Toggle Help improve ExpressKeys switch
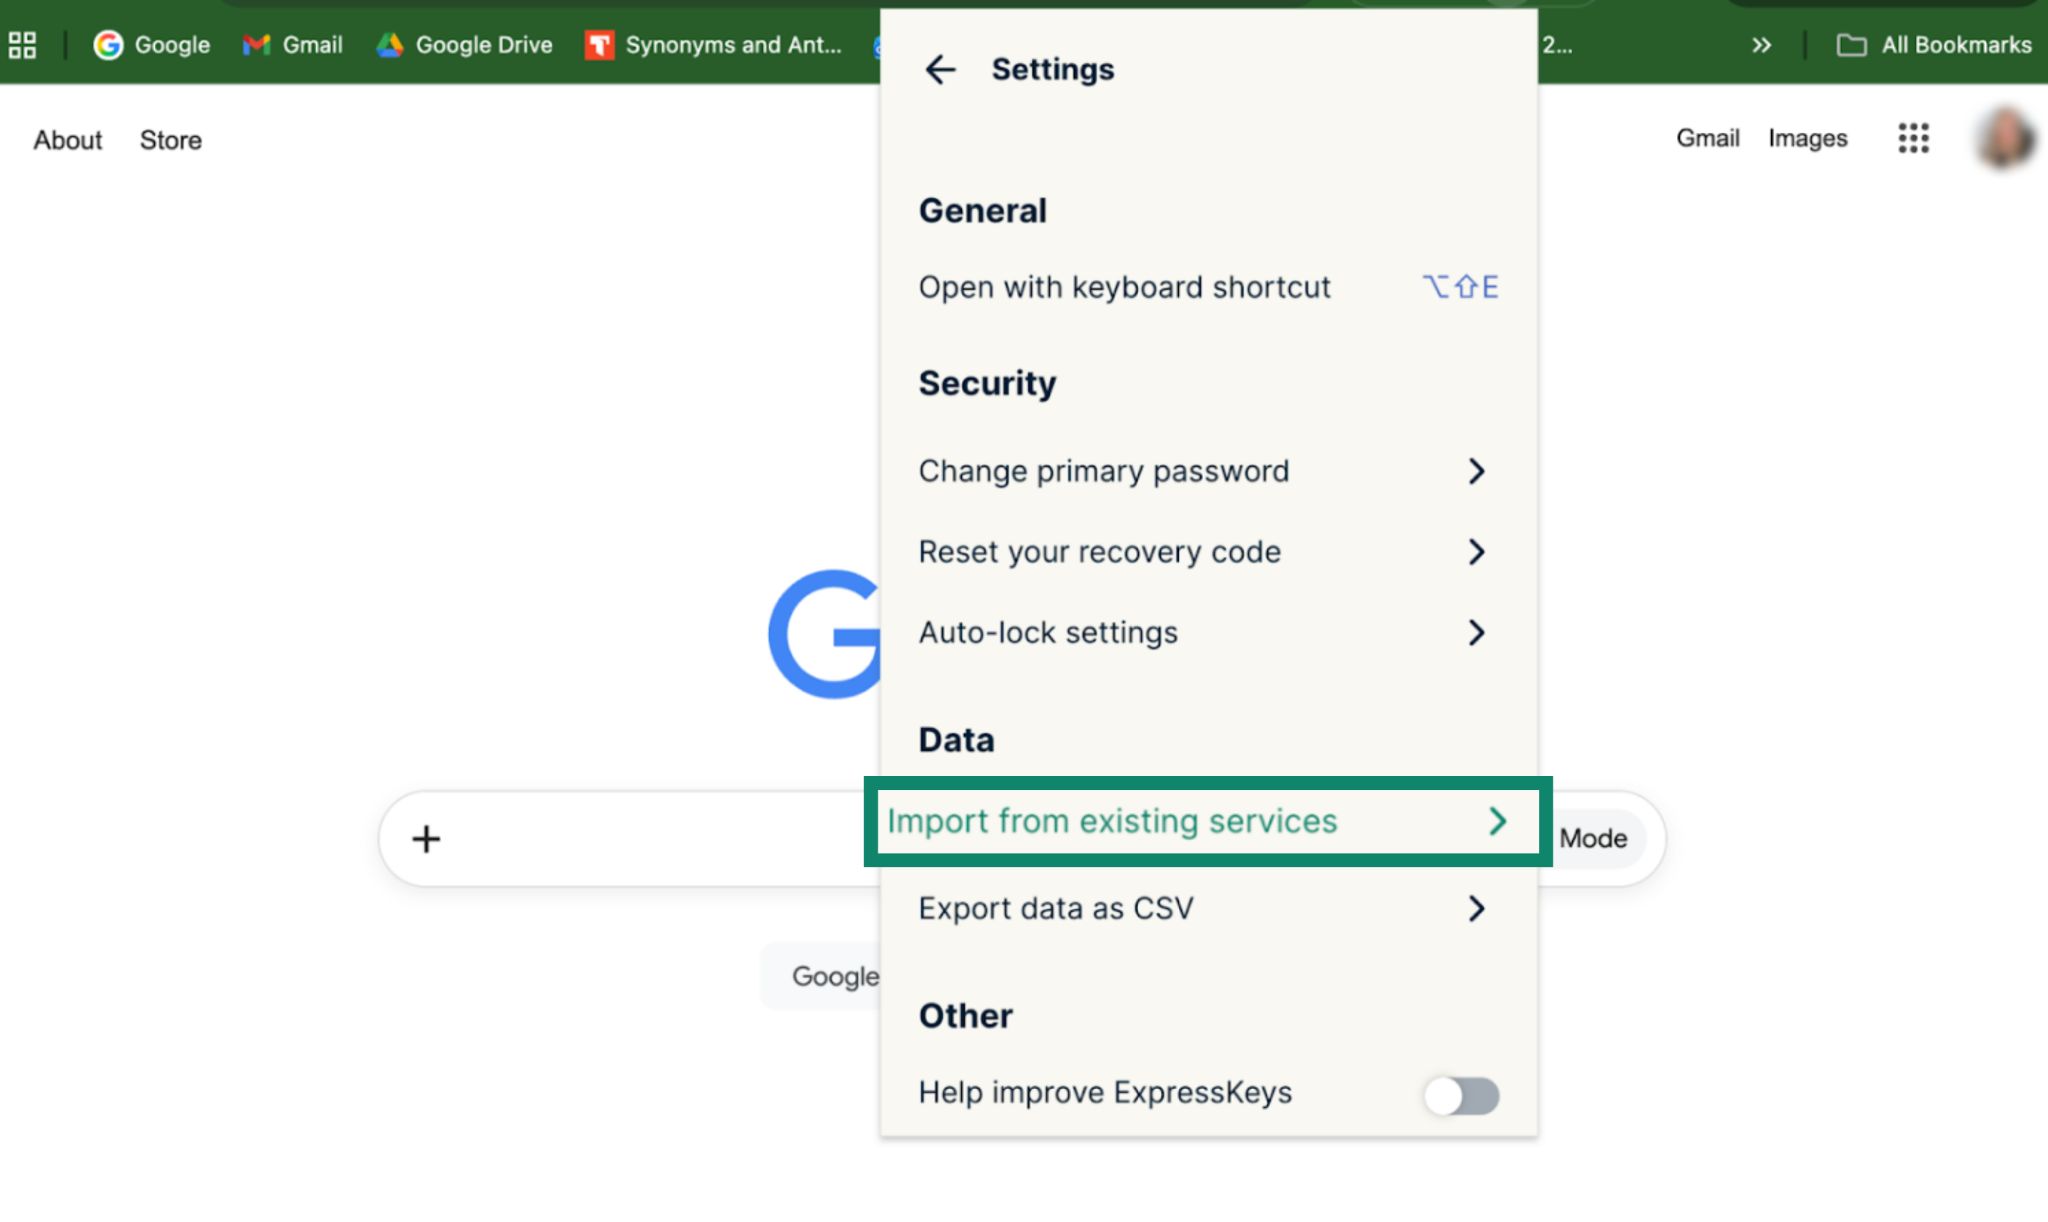The height and width of the screenshot is (1222, 2048). [x=1461, y=1095]
